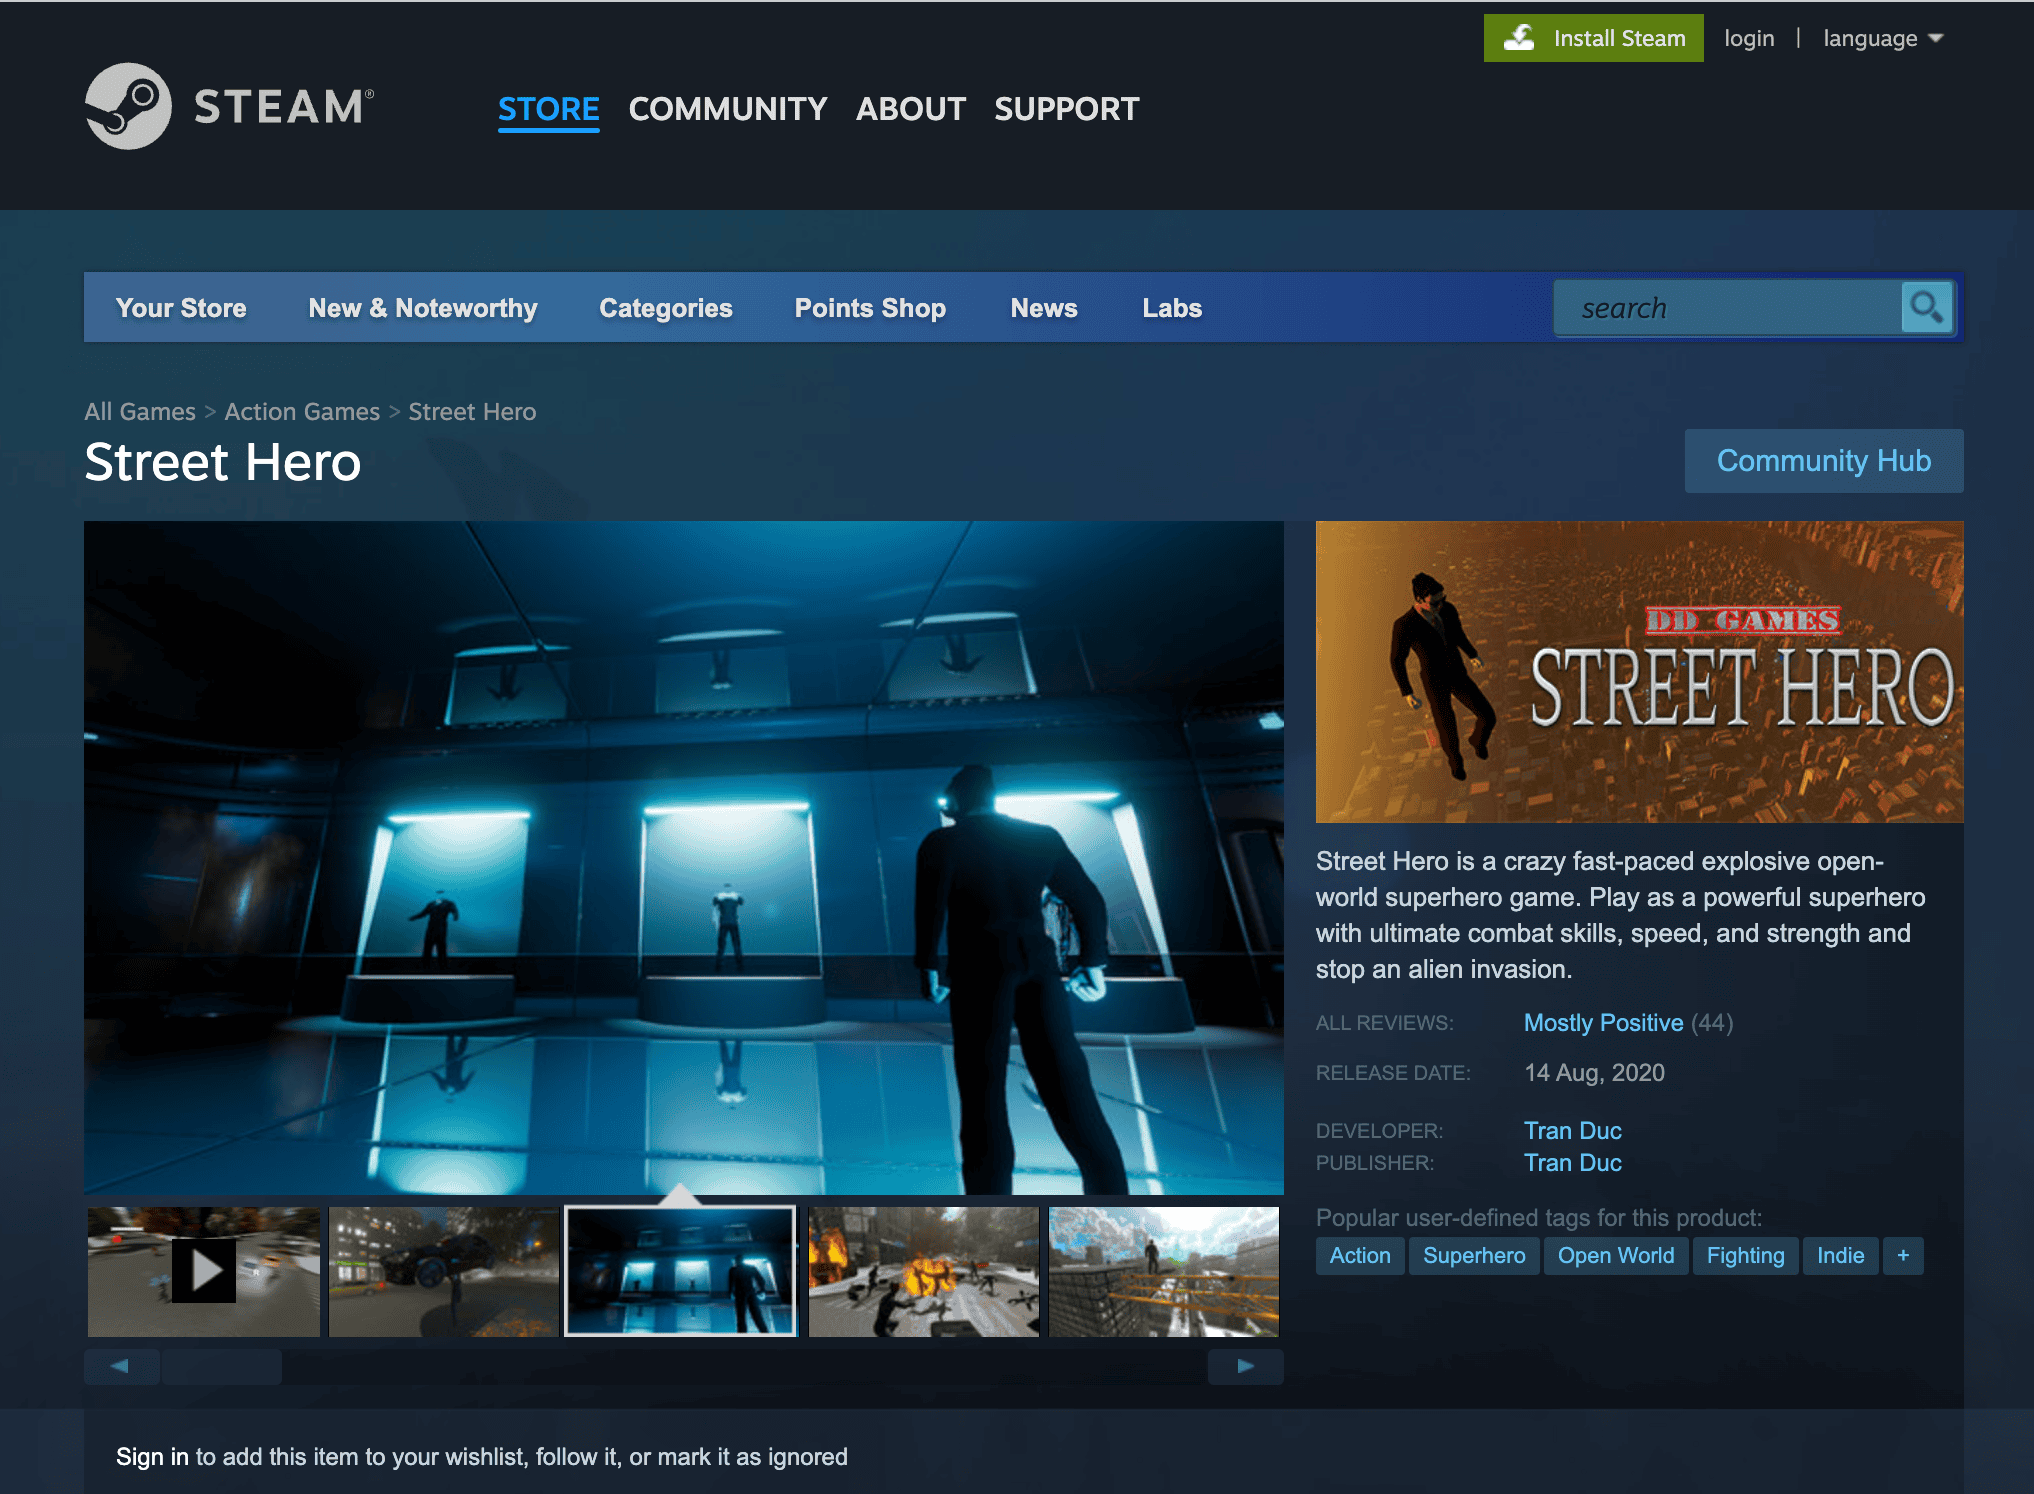This screenshot has width=2034, height=1494.
Task: Open the STORE menu
Action: coord(549,109)
